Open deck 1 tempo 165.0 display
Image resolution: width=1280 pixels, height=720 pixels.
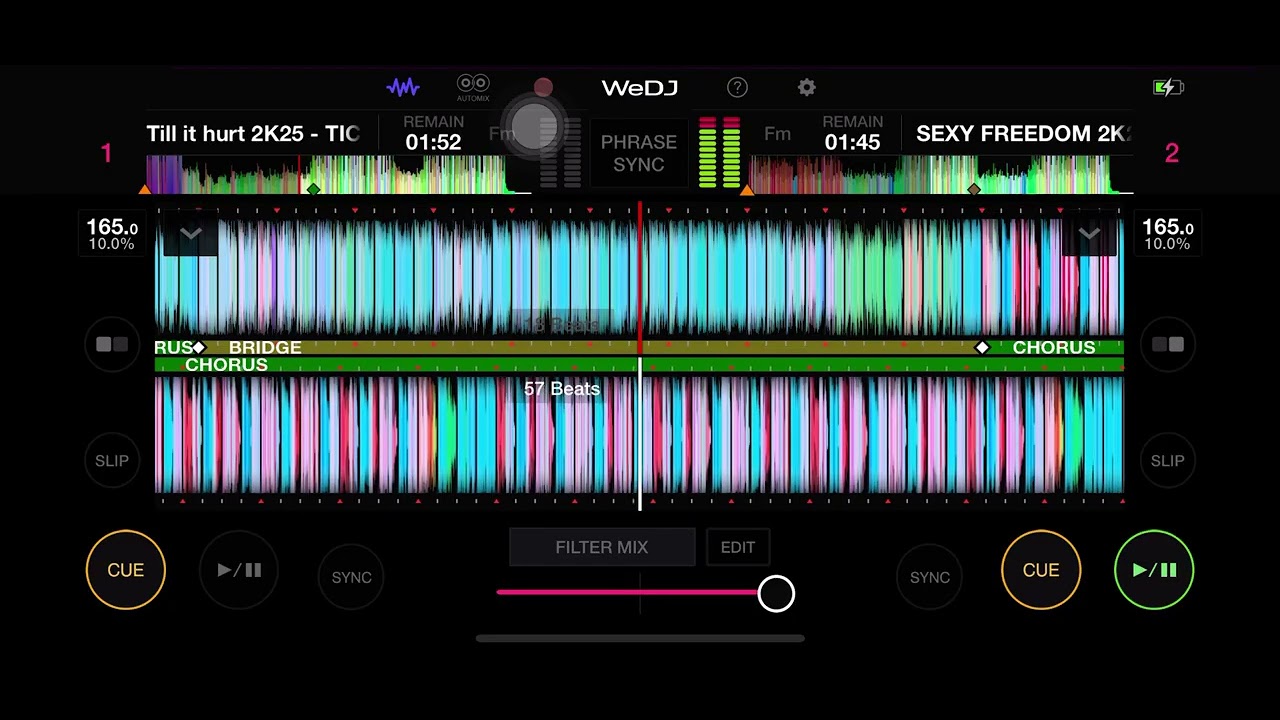click(112, 235)
